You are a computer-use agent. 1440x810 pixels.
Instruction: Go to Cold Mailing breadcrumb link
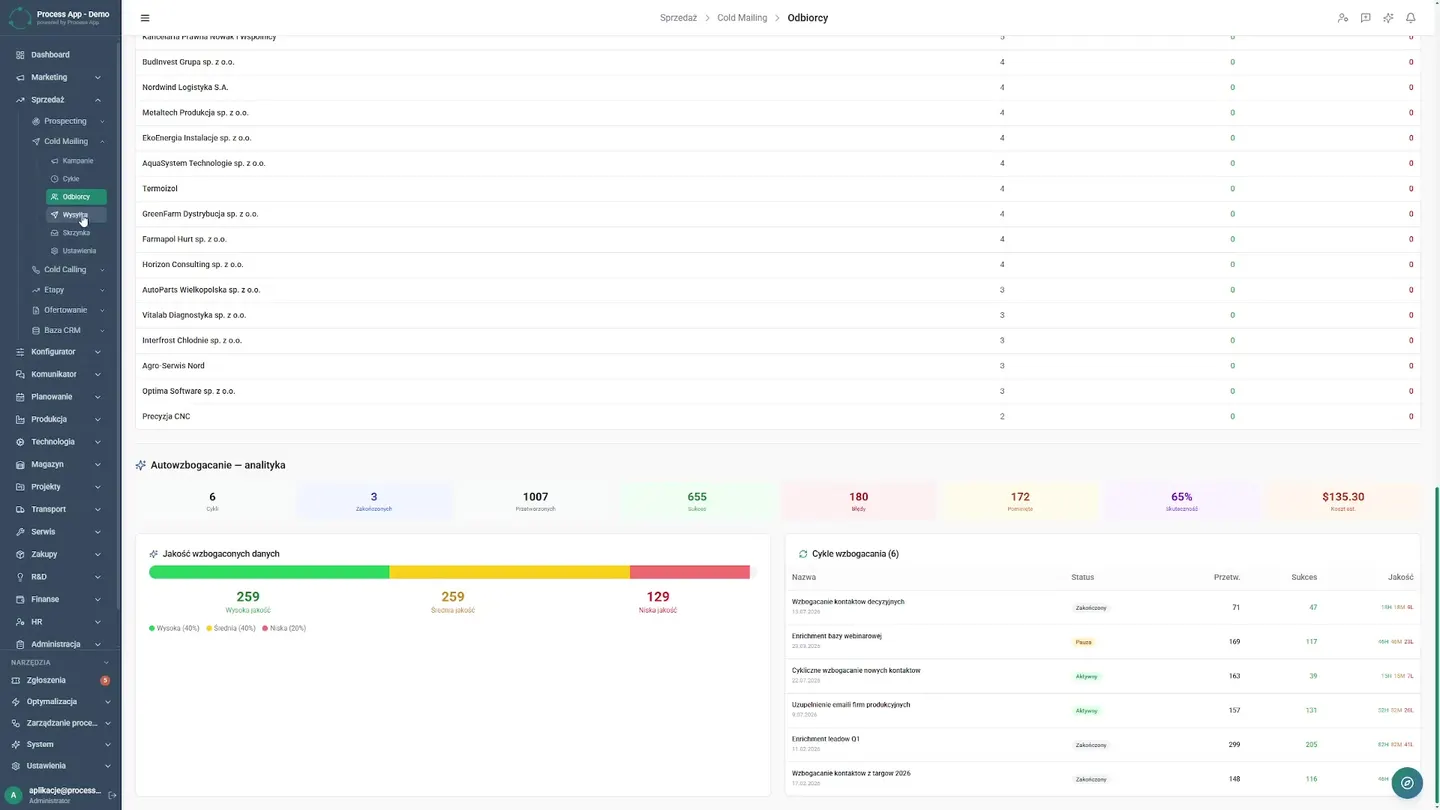742,18
